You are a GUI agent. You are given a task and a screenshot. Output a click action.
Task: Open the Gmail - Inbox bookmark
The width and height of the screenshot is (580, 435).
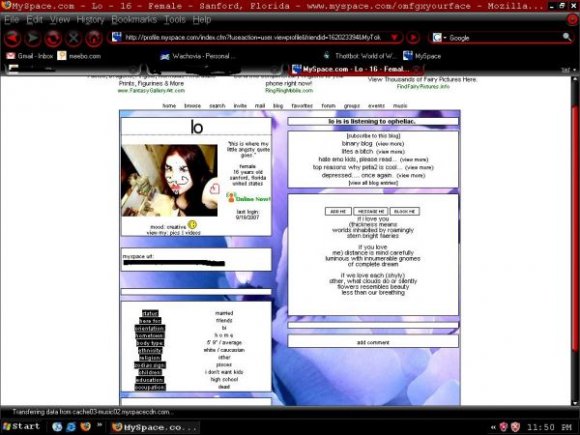30,56
